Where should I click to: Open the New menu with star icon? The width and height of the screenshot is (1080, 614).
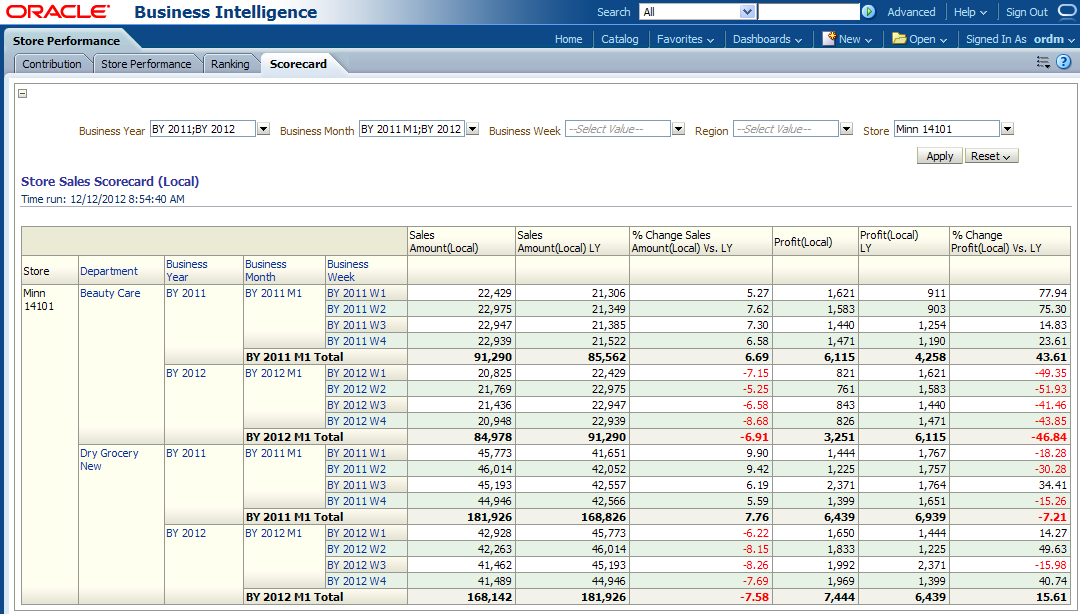point(847,39)
